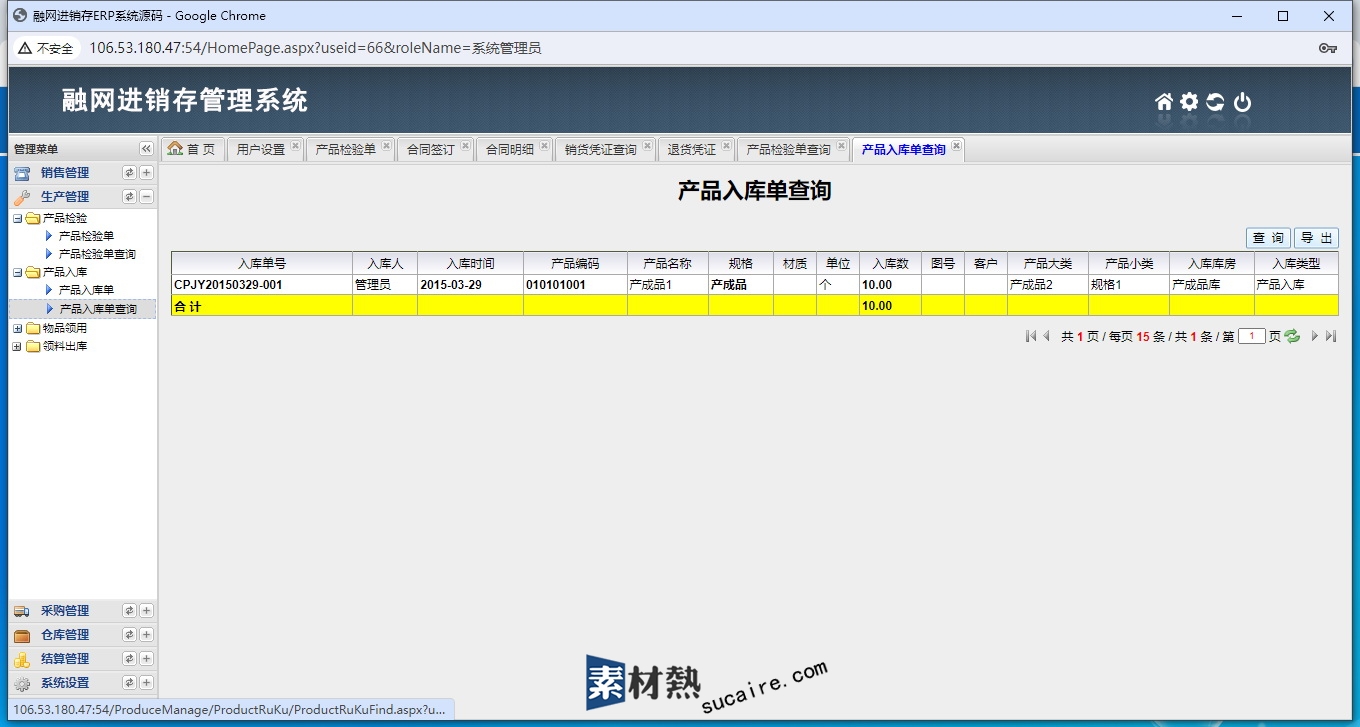The height and width of the screenshot is (727, 1360).
Task: Open settings via header gear icon
Action: click(1189, 102)
